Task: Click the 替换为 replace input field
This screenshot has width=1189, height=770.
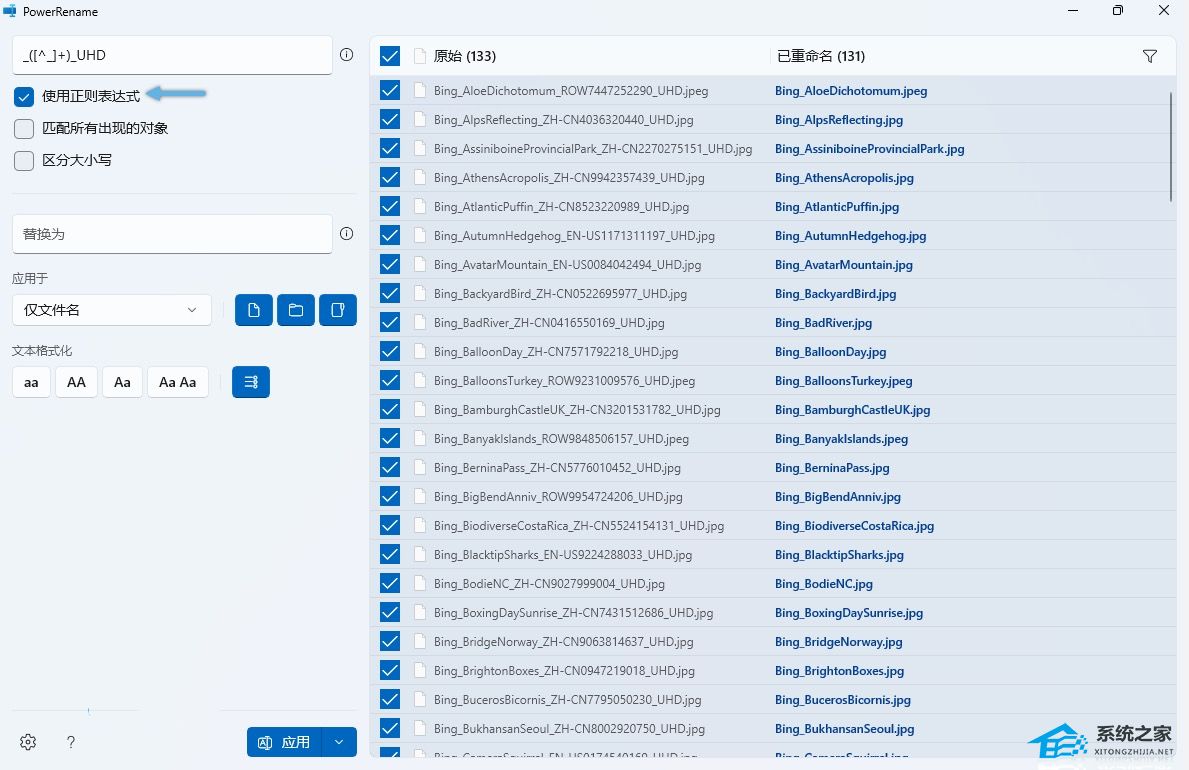Action: coord(172,234)
